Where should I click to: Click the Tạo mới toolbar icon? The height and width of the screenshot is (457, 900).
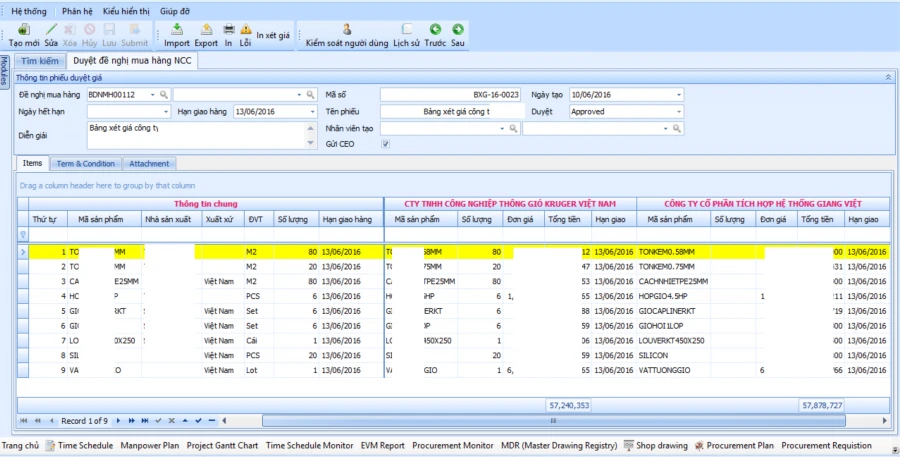click(24, 29)
